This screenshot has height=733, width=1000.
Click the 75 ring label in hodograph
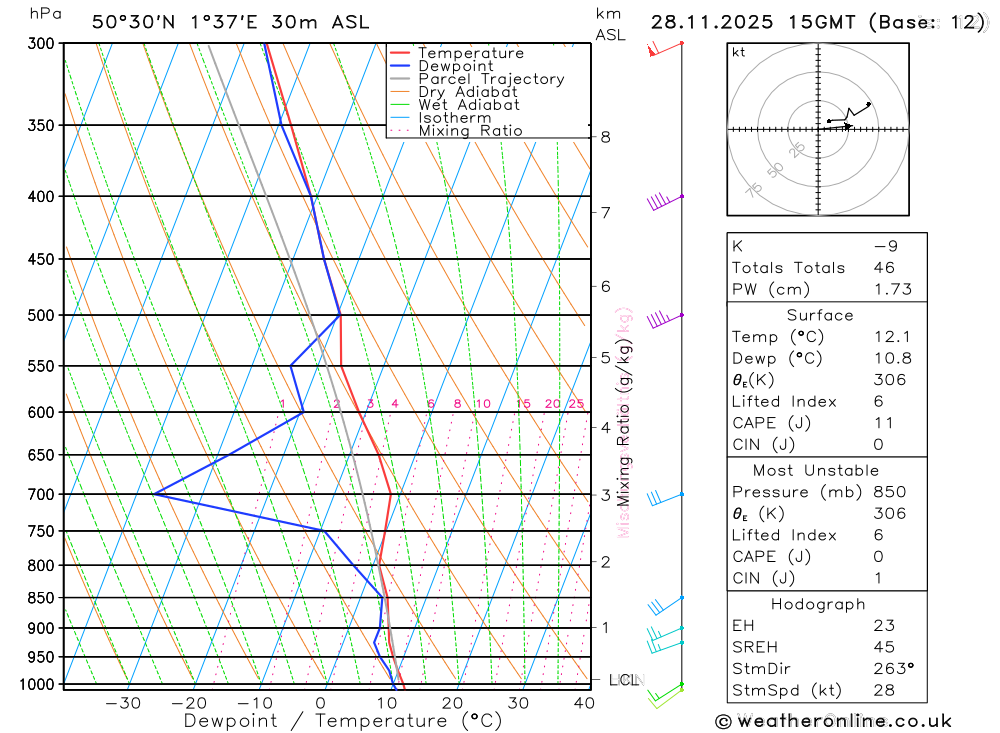point(753,190)
